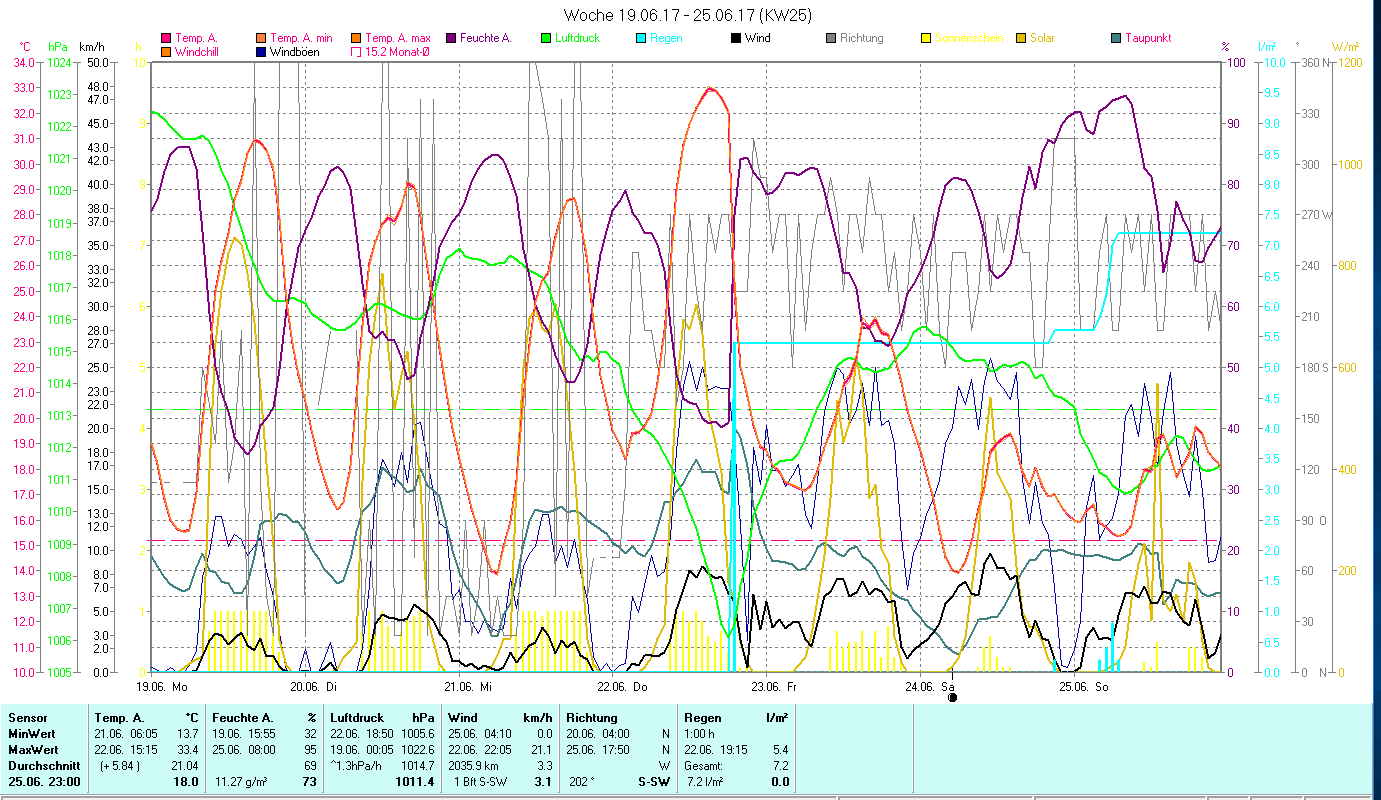
Task: Select the '22.06. Do' date axis label
Action: pyautogui.click(x=622, y=687)
